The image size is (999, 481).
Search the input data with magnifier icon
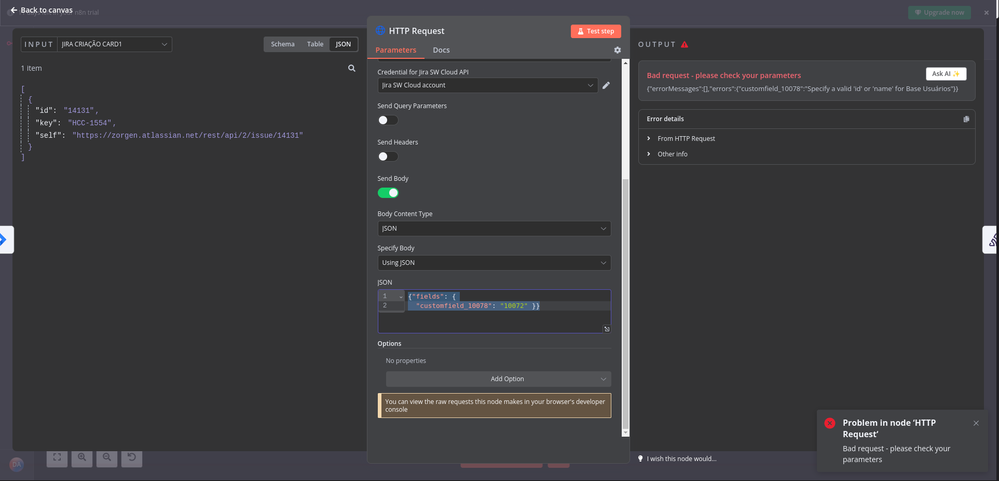click(x=352, y=68)
